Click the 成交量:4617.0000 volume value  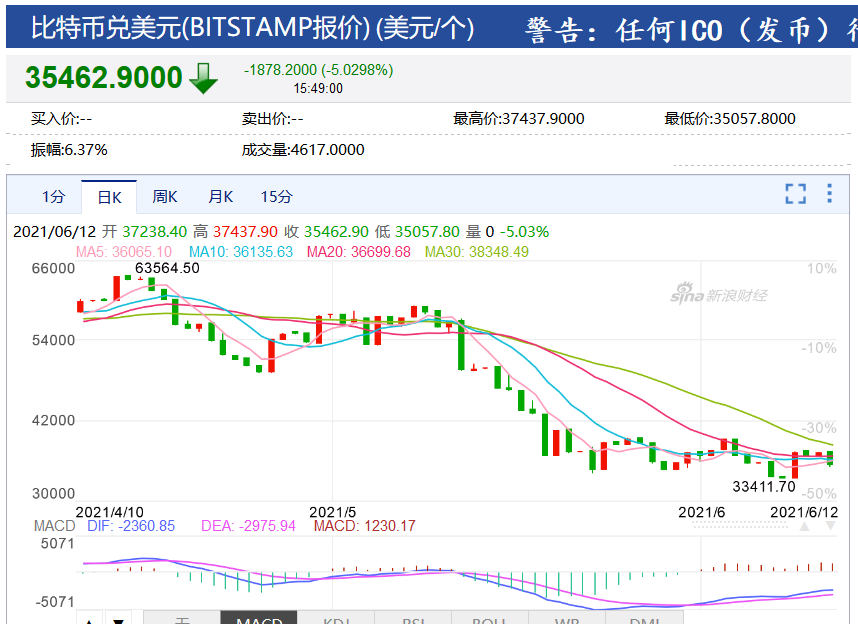point(303,149)
